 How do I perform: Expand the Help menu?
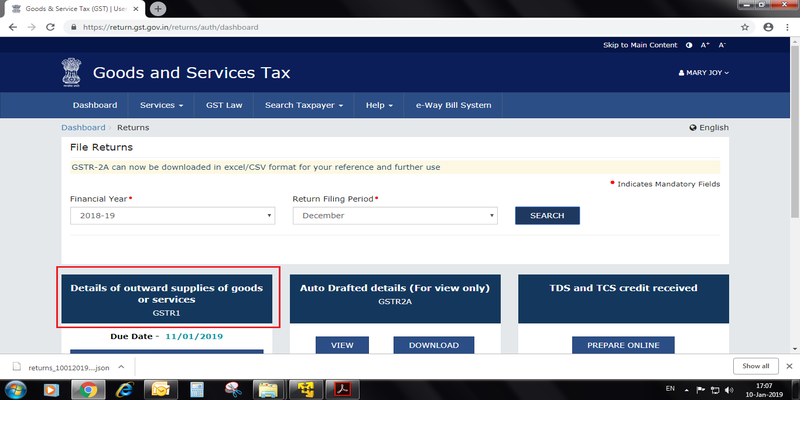tap(379, 105)
